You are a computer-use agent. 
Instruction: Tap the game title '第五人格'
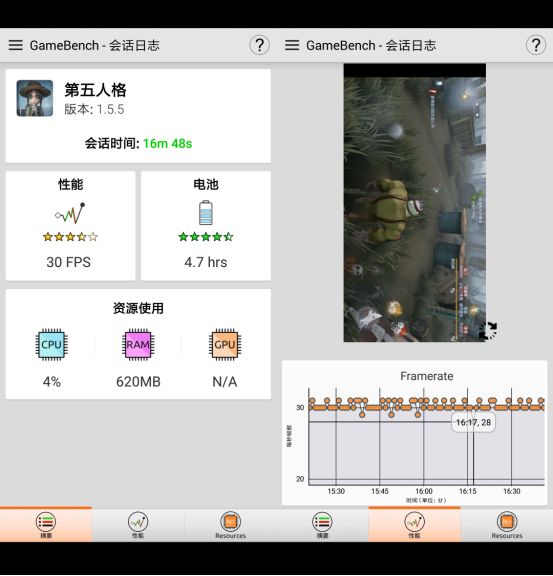(x=95, y=90)
